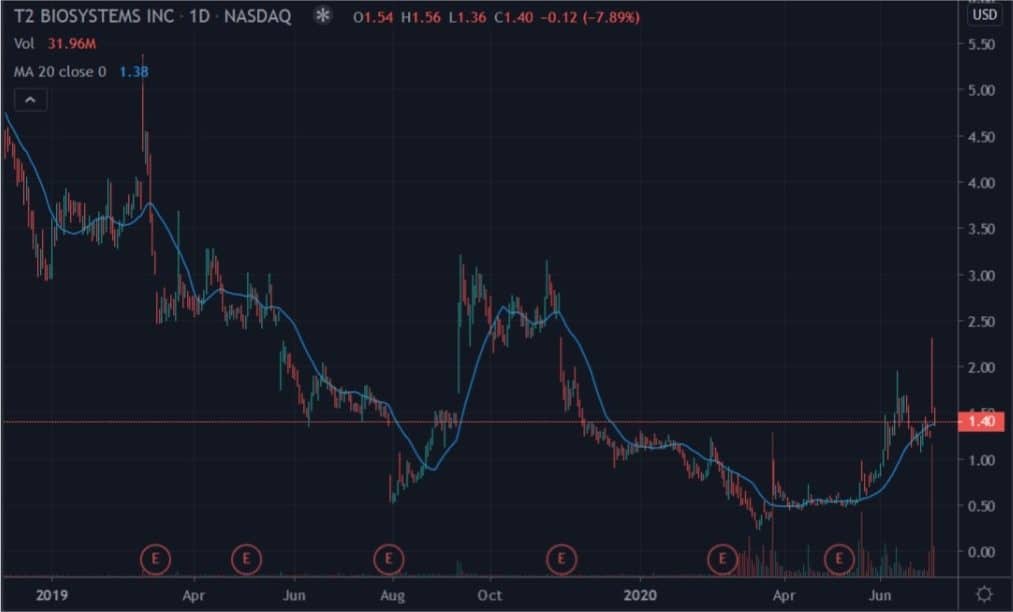Click the 0.50 price axis label
The image size is (1013, 612).
click(x=981, y=506)
